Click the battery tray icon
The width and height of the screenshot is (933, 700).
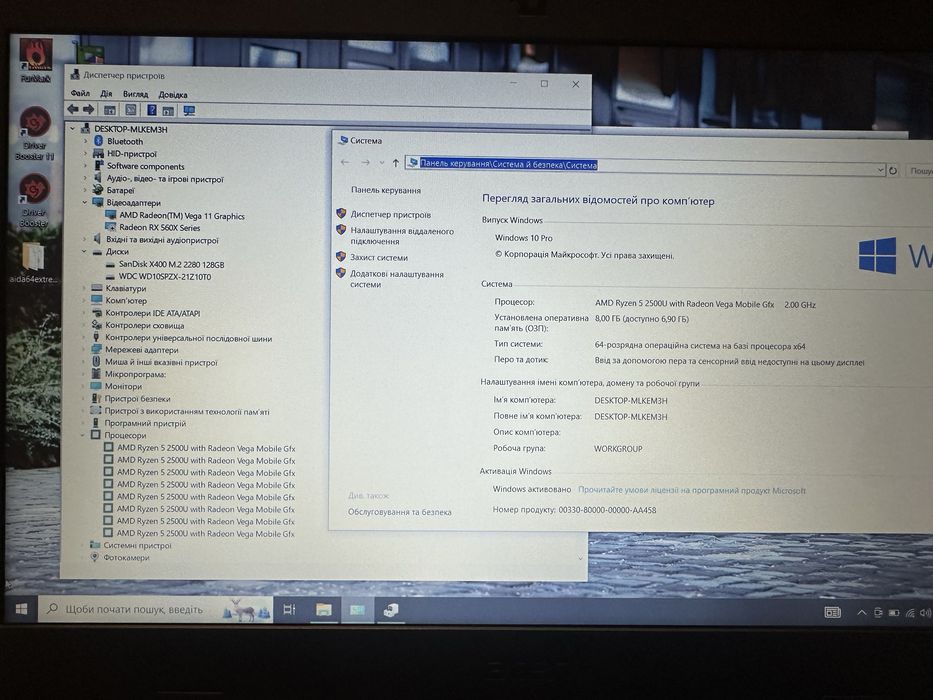[894, 612]
